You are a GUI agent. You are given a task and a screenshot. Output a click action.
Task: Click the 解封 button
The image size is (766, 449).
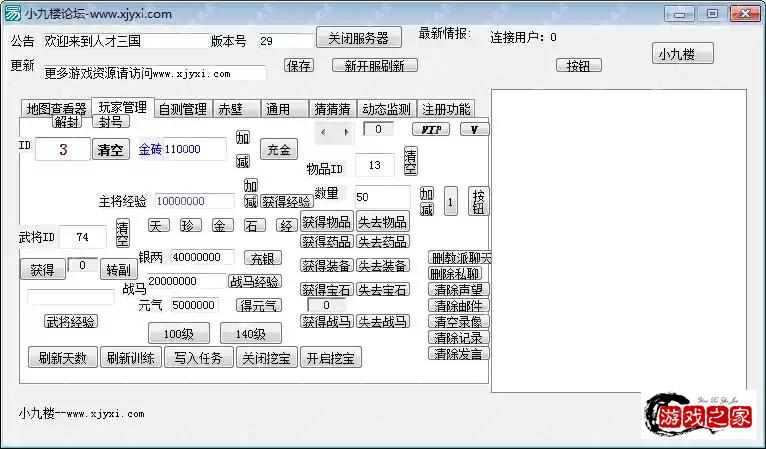point(67,121)
